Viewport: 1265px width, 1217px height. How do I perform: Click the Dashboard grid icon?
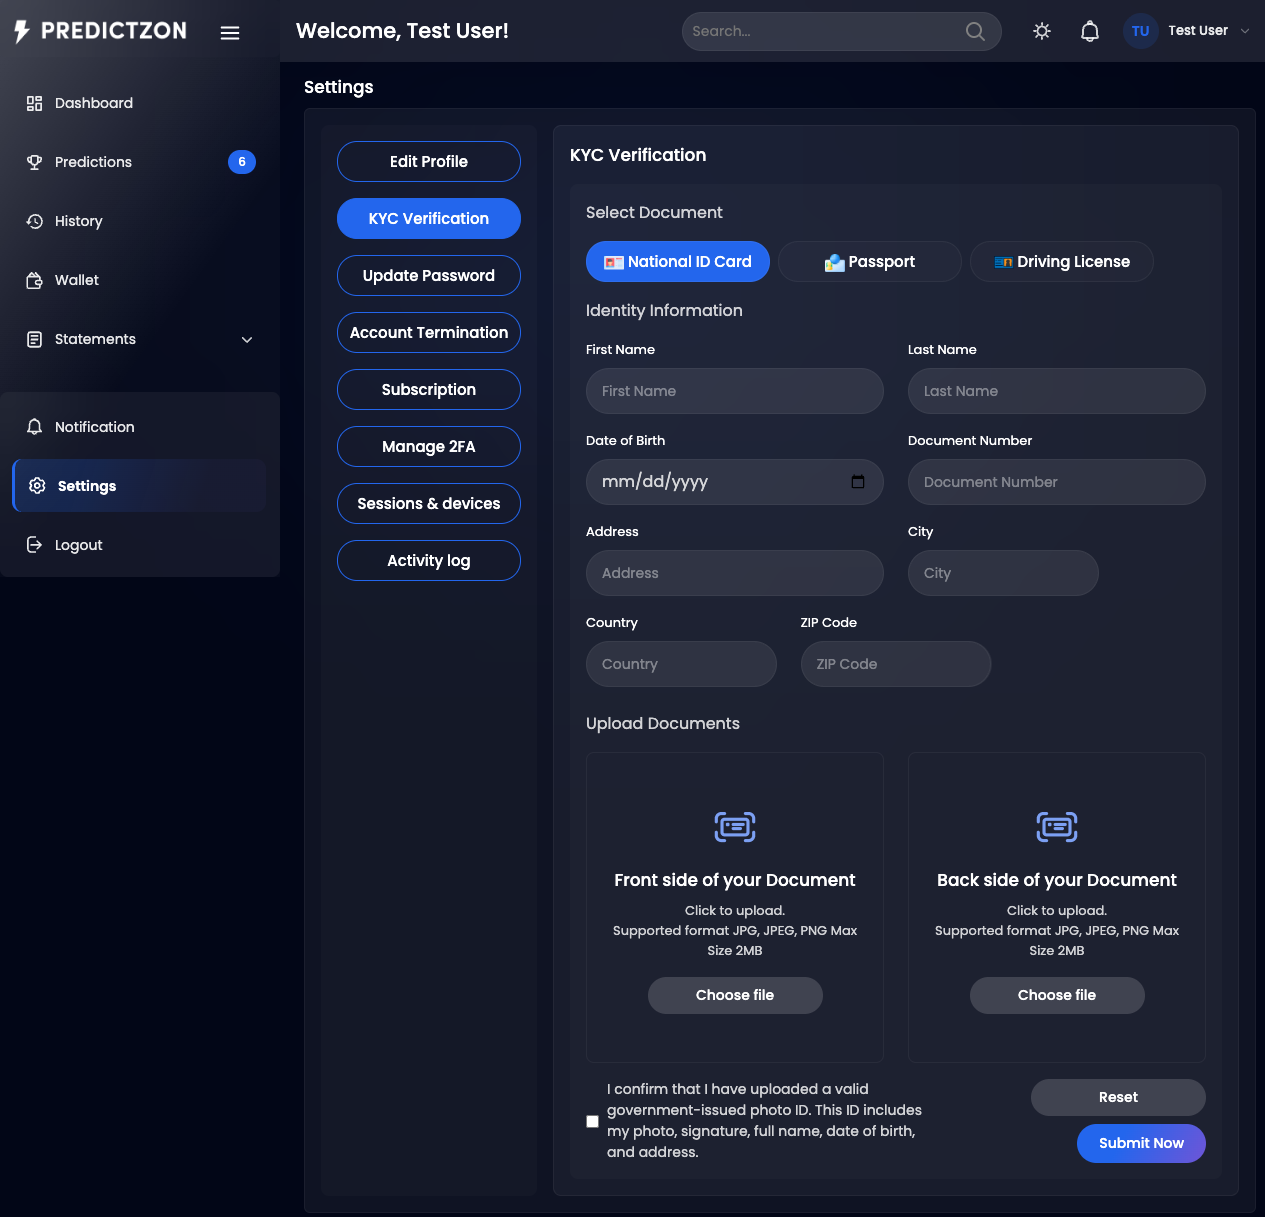34,103
